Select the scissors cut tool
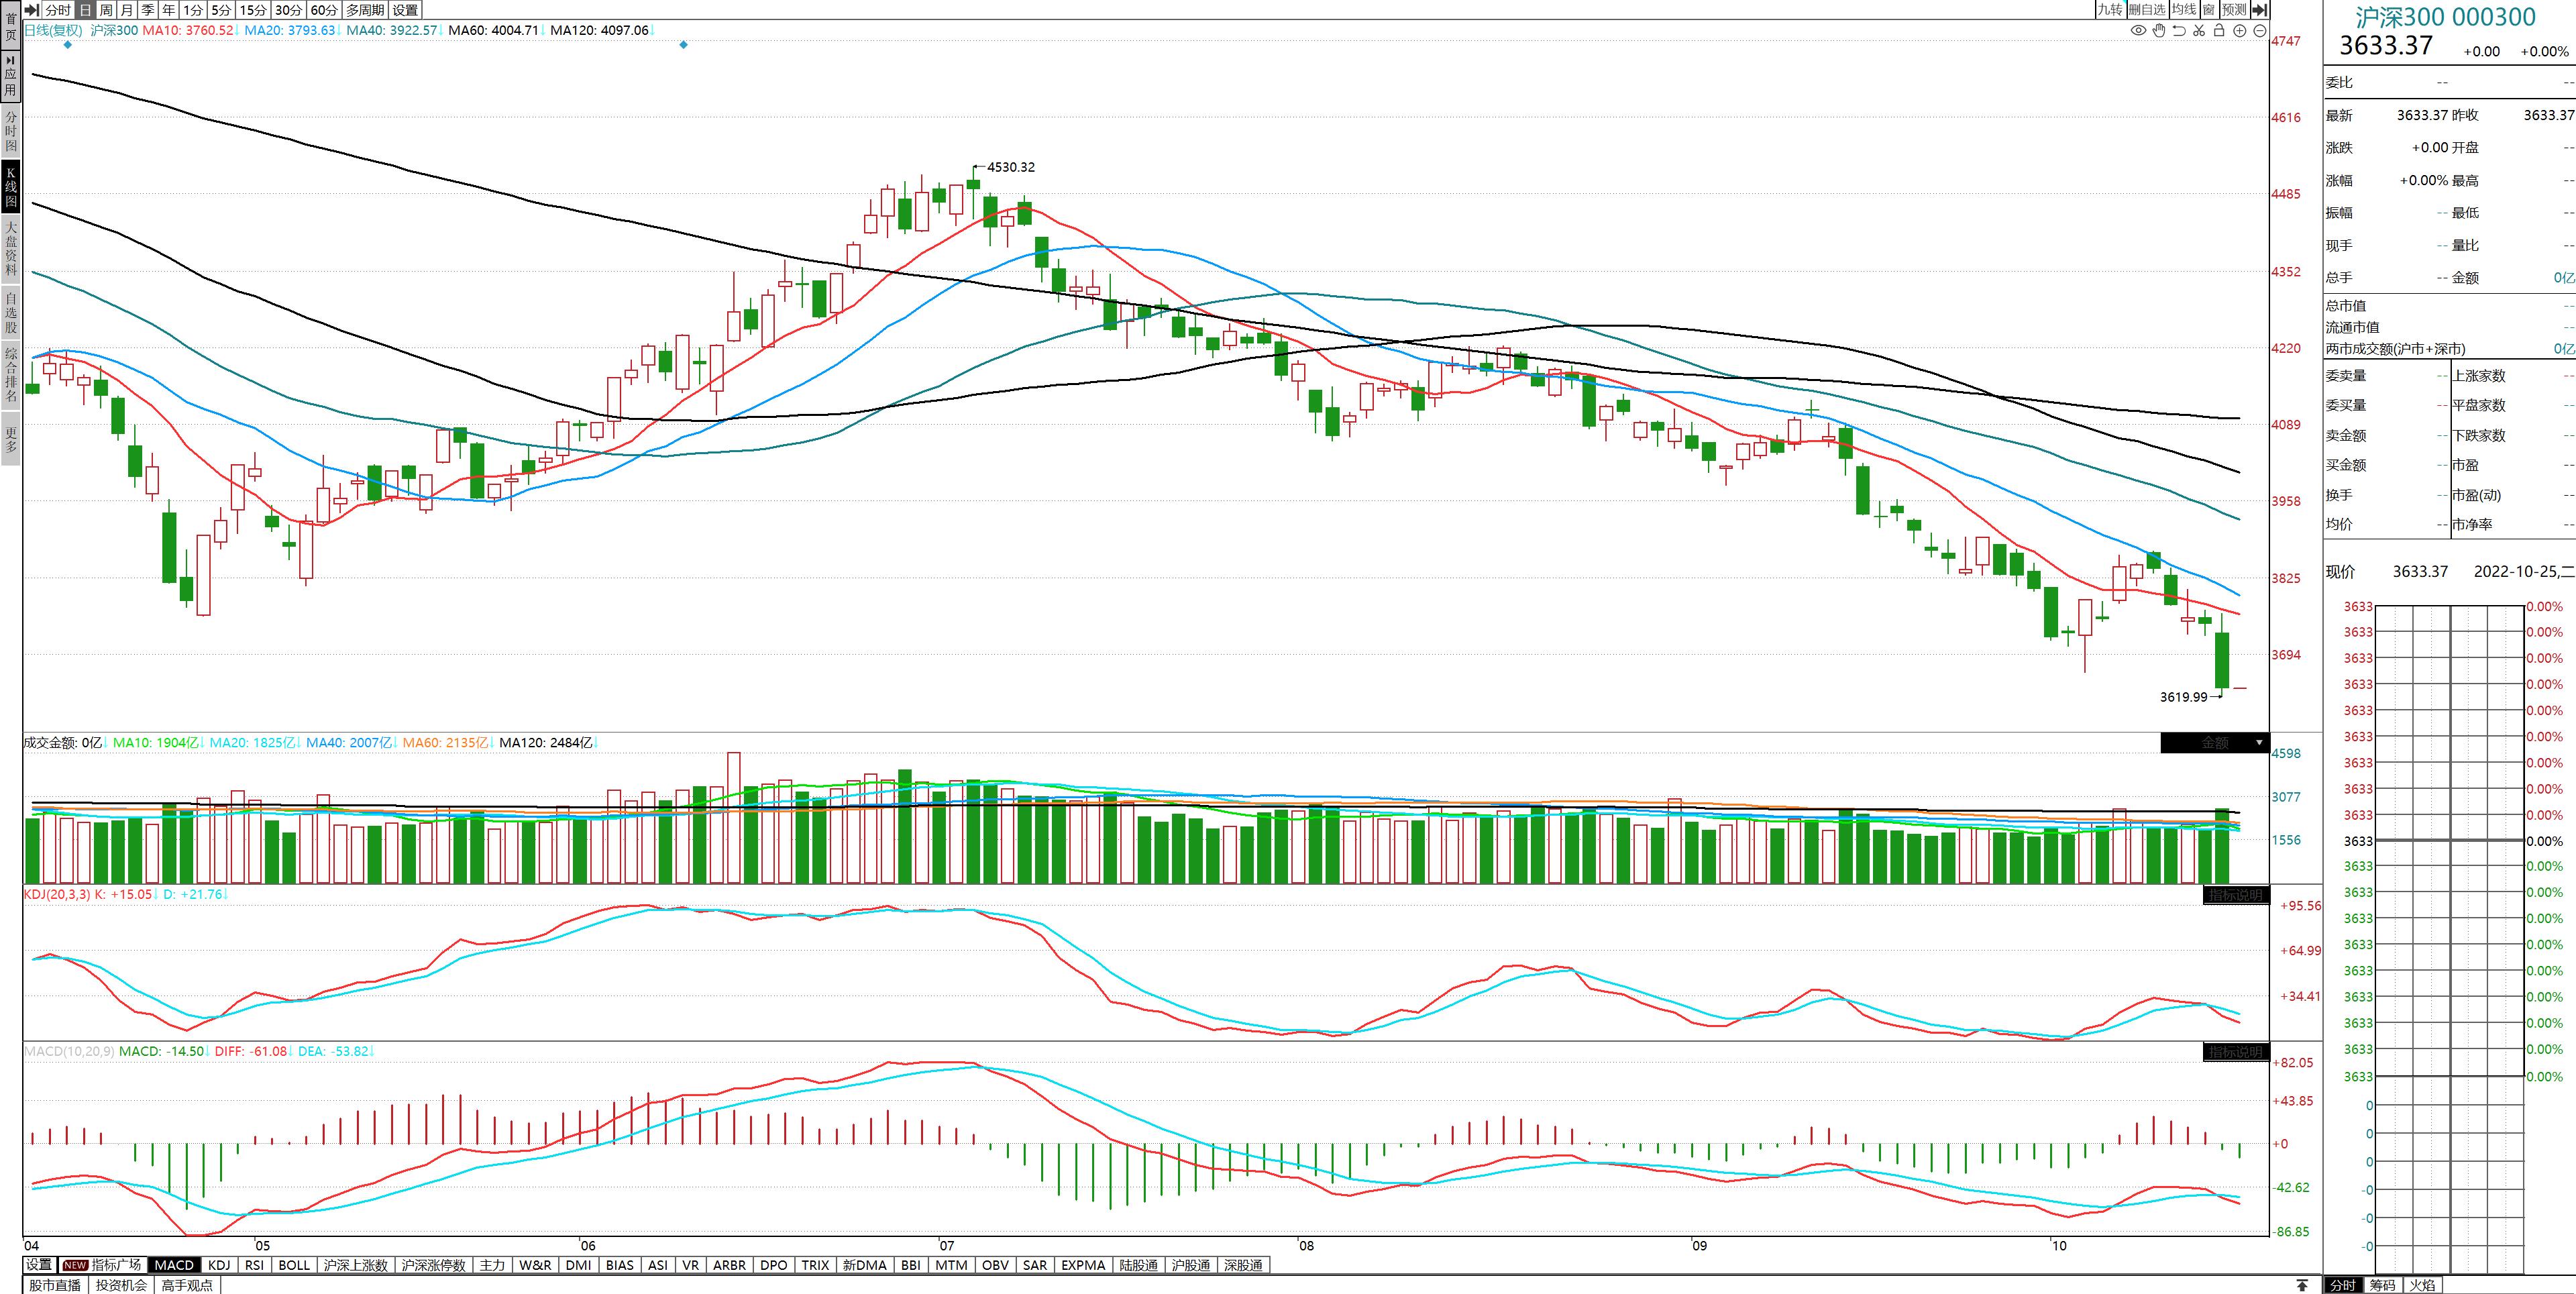Screen dimensions: 2576x1294 (2199, 31)
